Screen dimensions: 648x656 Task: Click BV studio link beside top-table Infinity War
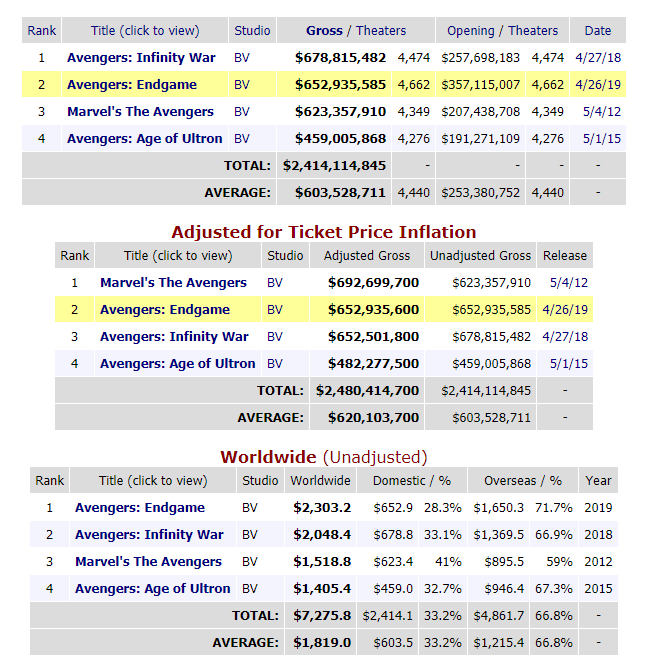pyautogui.click(x=242, y=58)
